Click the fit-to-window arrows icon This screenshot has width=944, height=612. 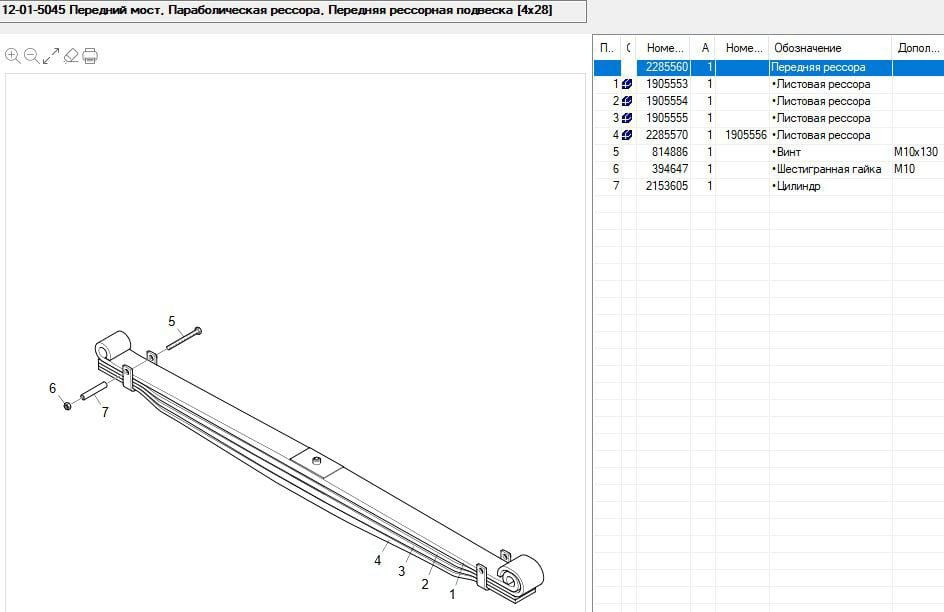pyautogui.click(x=50, y=56)
